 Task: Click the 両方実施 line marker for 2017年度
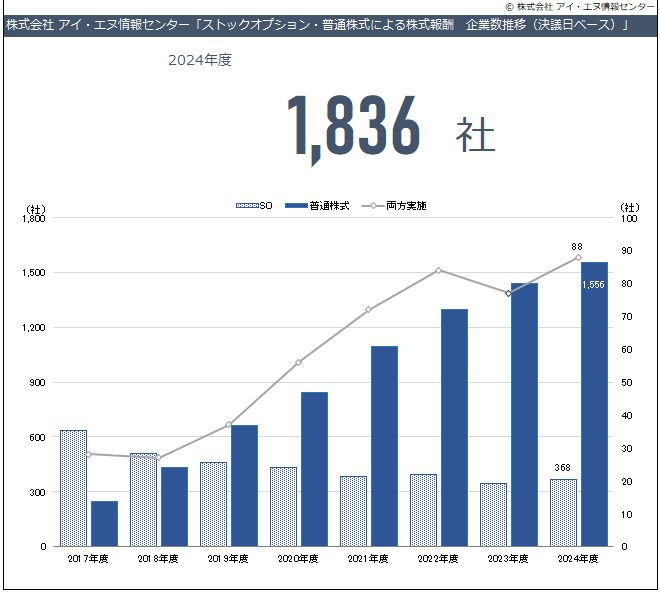pyautogui.click(x=88, y=454)
